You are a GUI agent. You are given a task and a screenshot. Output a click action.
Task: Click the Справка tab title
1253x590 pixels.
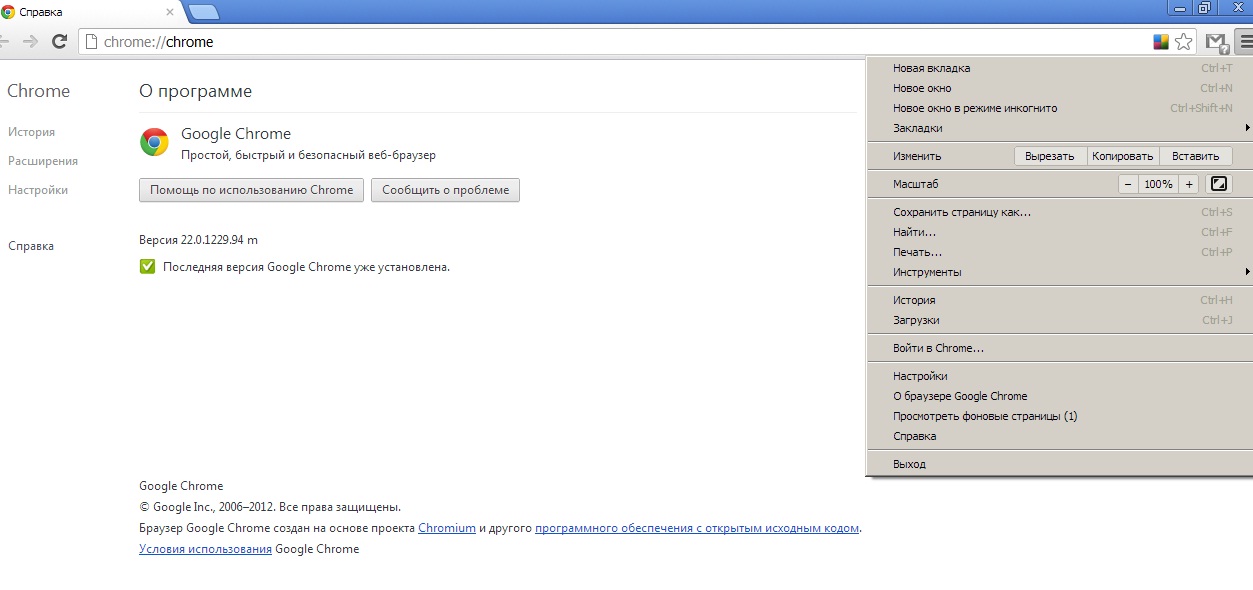tap(41, 12)
